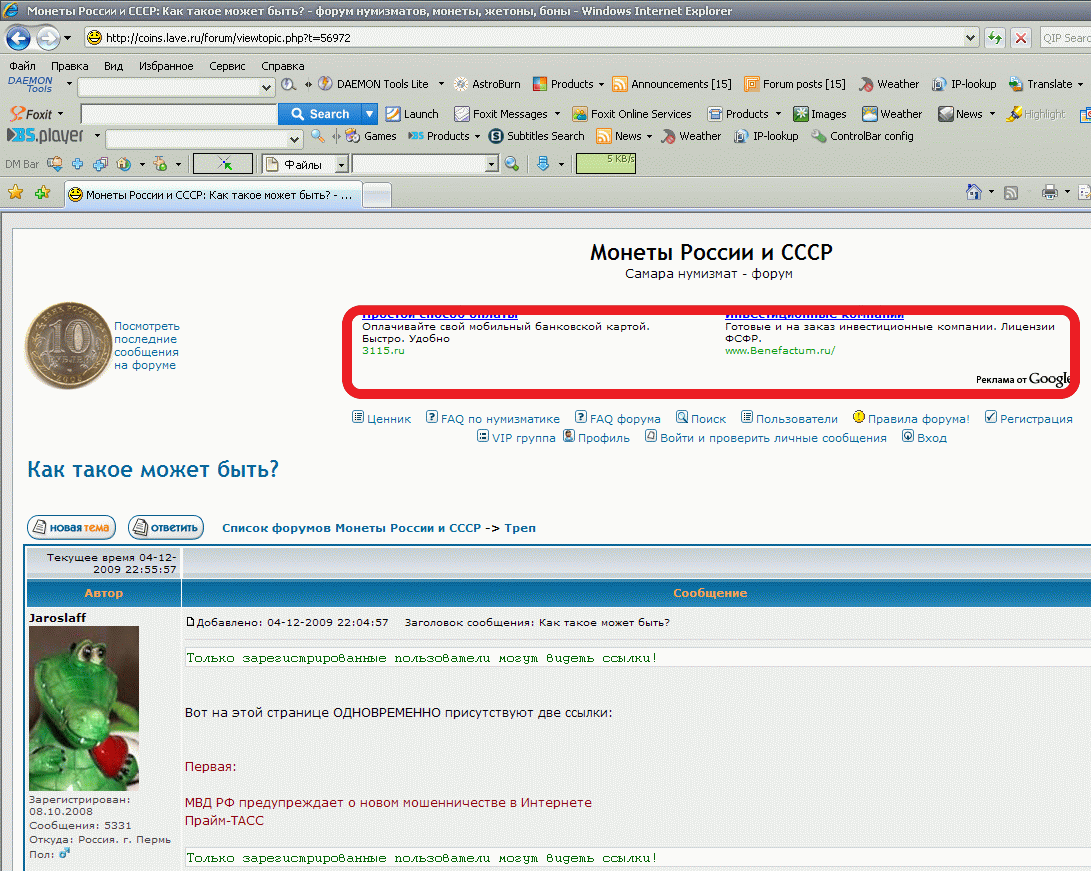The height and width of the screenshot is (871, 1091).
Task: Open Посмотреть последние сообщения на форуме link
Action: 146,345
